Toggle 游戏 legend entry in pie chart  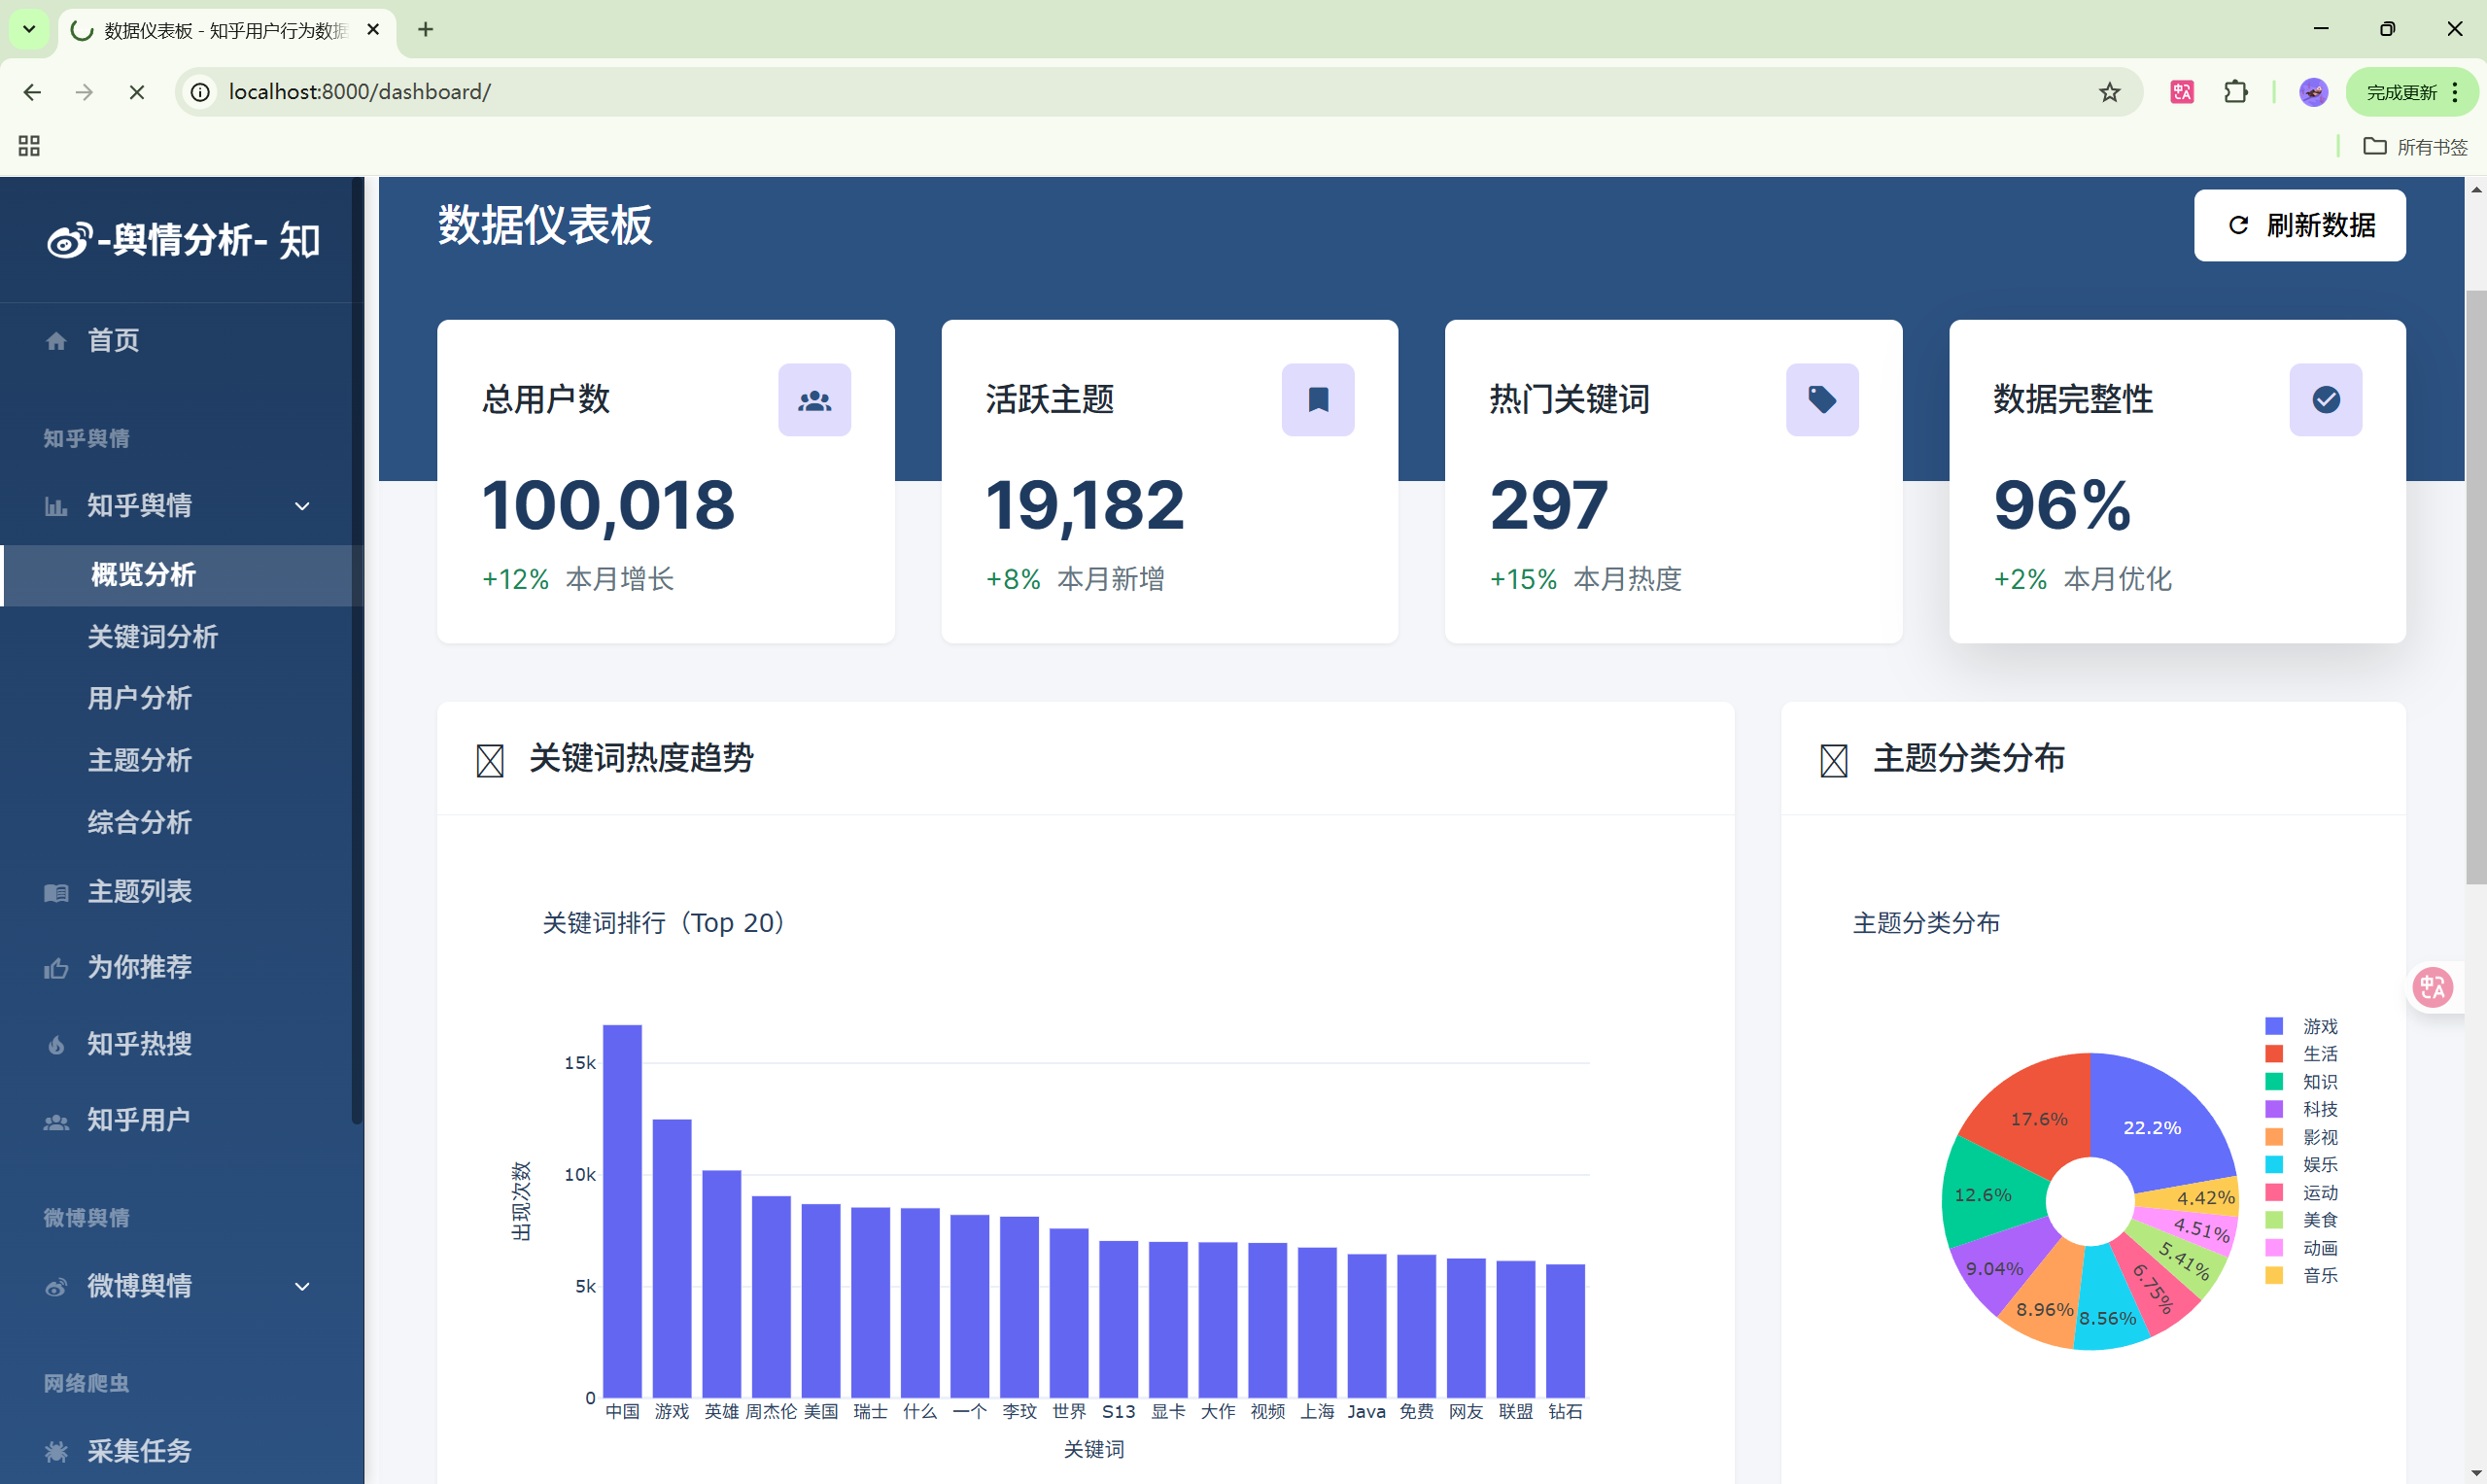[x=2318, y=1026]
